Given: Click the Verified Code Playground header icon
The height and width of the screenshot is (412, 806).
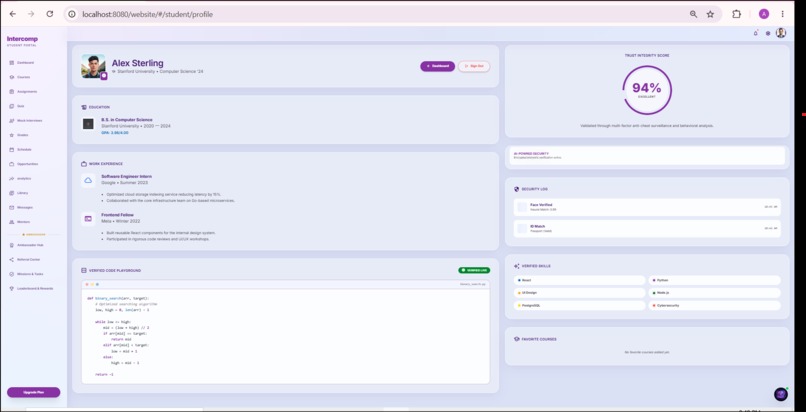Looking at the screenshot, I should [84, 270].
